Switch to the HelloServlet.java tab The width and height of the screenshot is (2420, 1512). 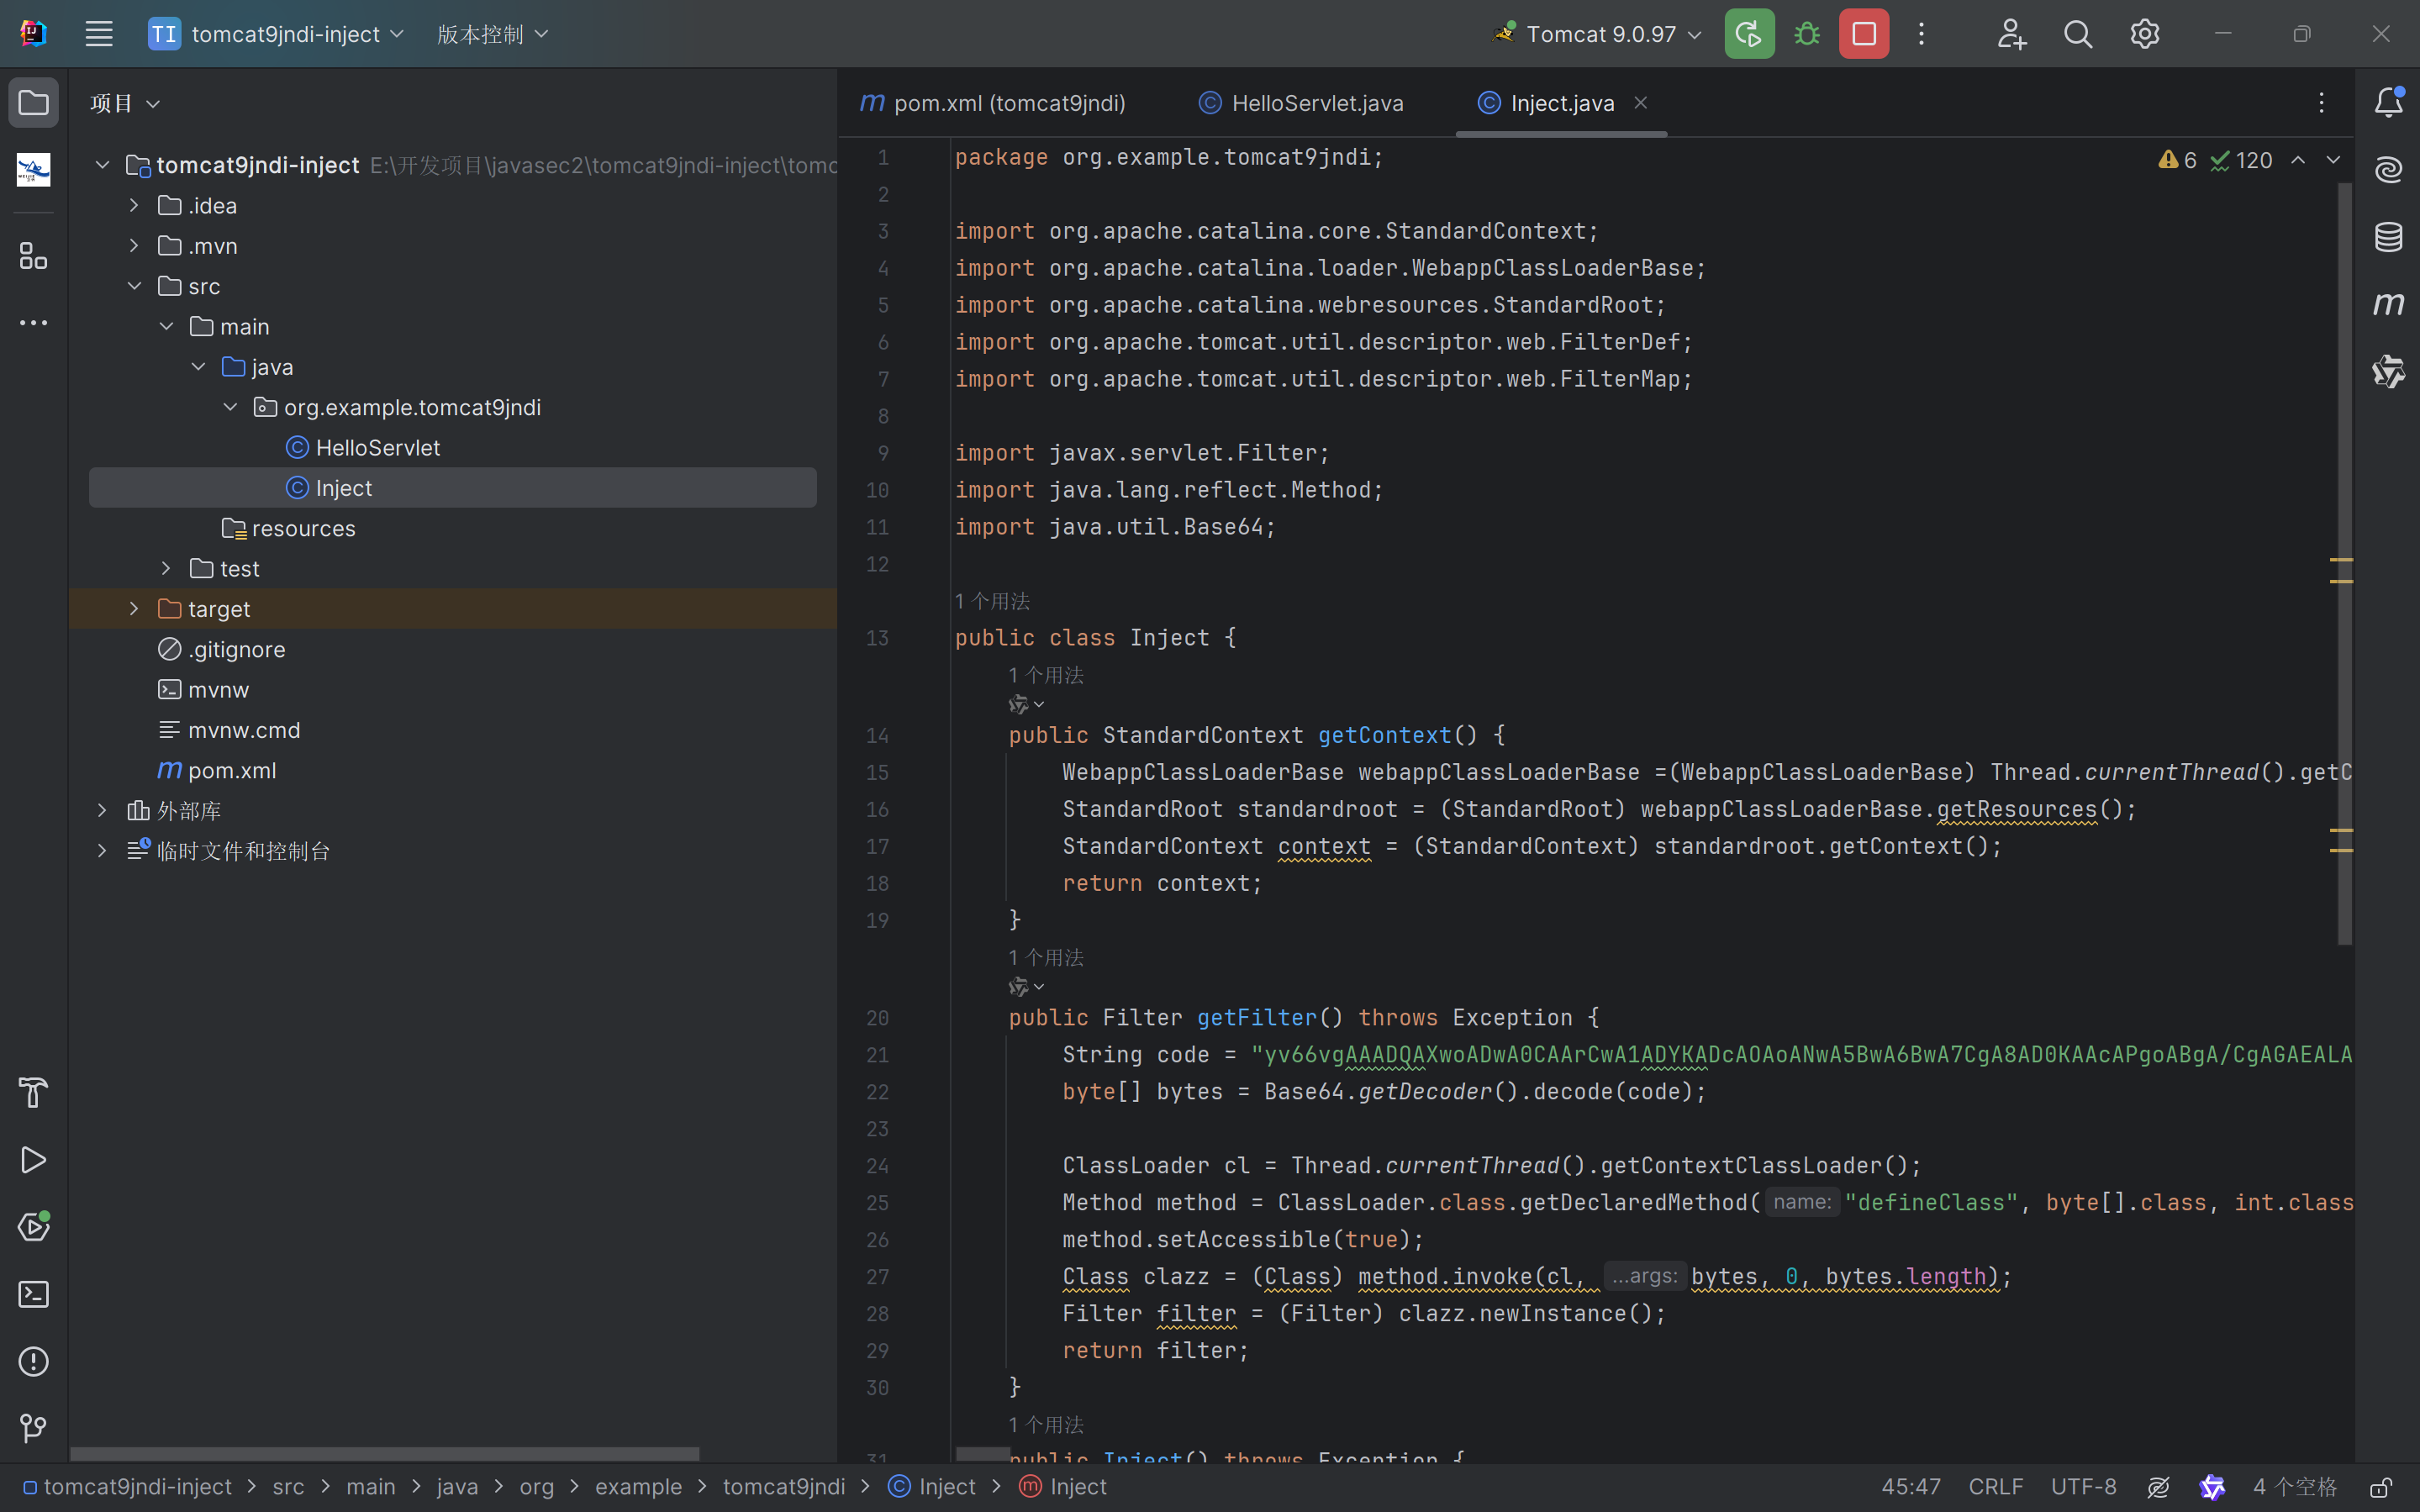click(x=1316, y=103)
